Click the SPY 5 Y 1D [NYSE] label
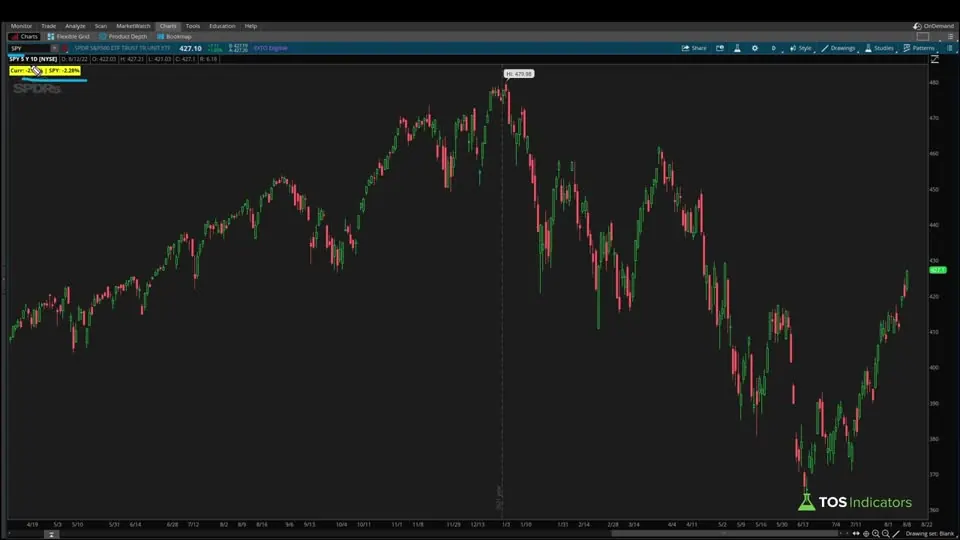Image resolution: width=960 pixels, height=540 pixels. [x=33, y=59]
